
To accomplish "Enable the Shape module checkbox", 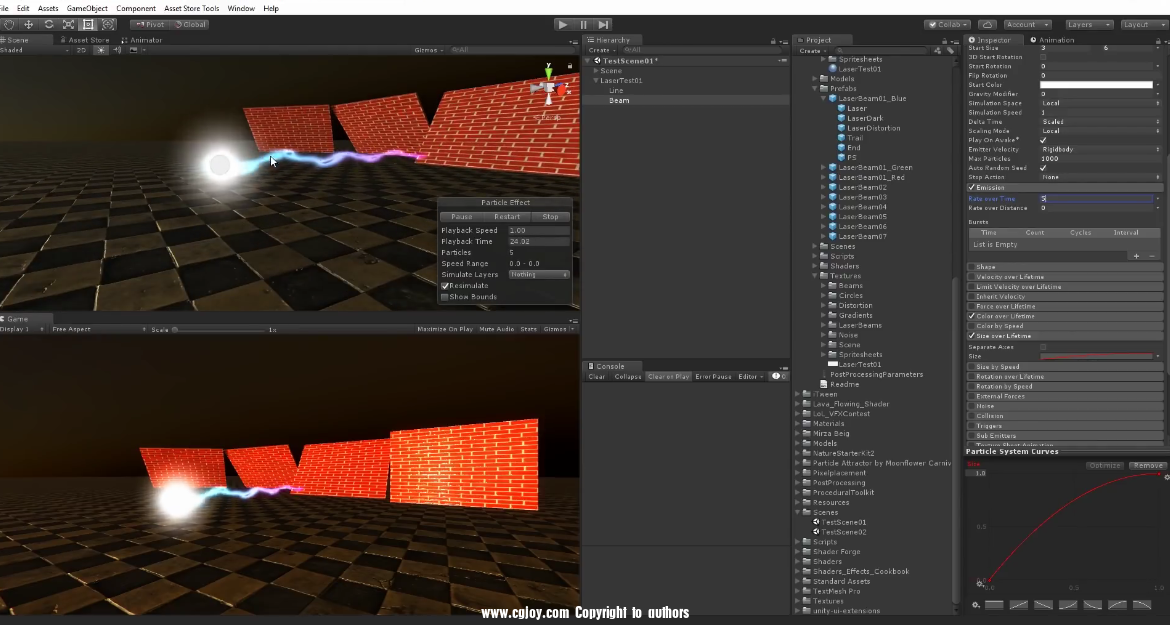I will pos(971,267).
